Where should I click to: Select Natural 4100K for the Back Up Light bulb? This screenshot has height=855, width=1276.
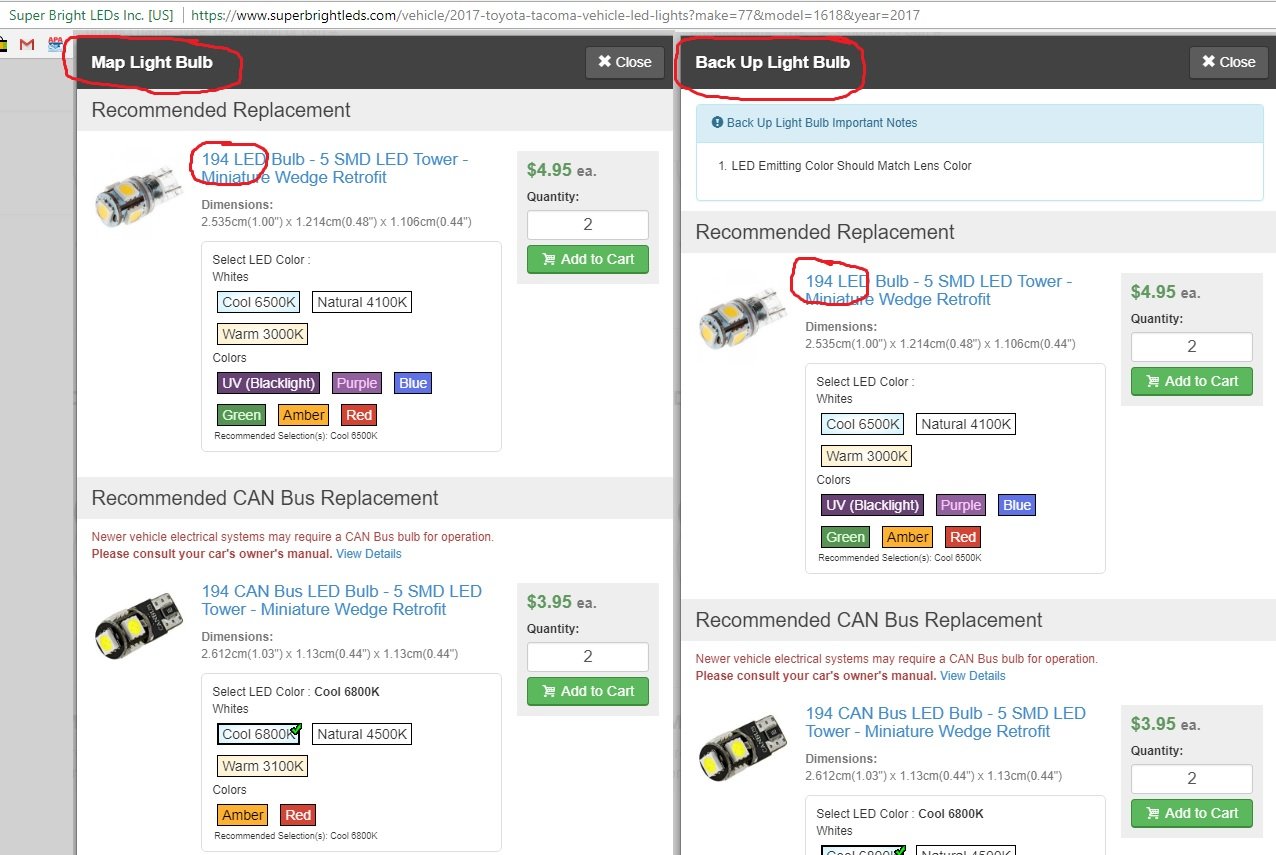pos(966,424)
